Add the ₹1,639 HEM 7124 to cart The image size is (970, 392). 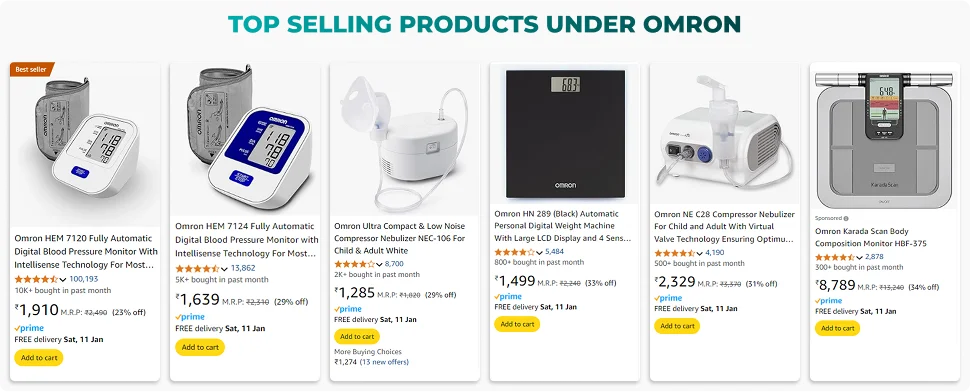(200, 347)
